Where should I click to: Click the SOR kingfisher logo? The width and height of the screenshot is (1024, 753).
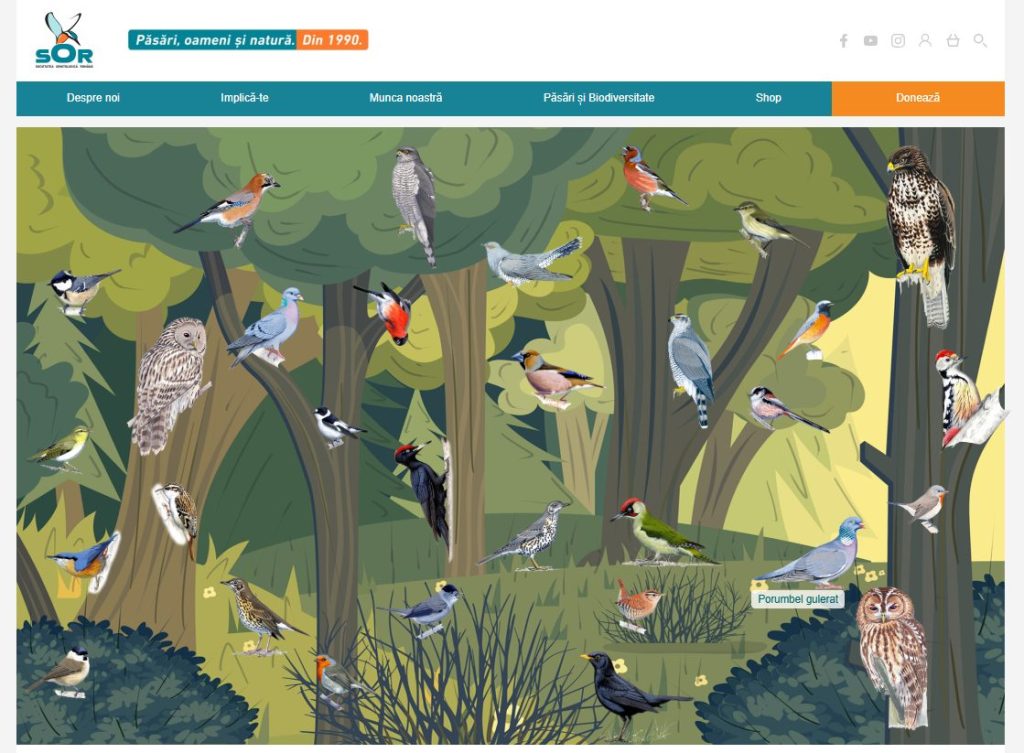point(64,40)
